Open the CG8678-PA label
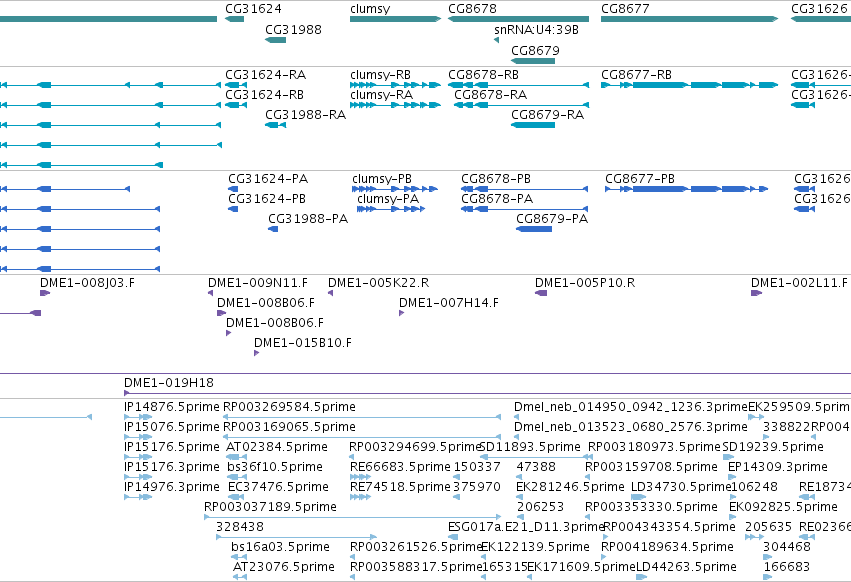Viewport: 851px width, 582px height. tap(497, 199)
